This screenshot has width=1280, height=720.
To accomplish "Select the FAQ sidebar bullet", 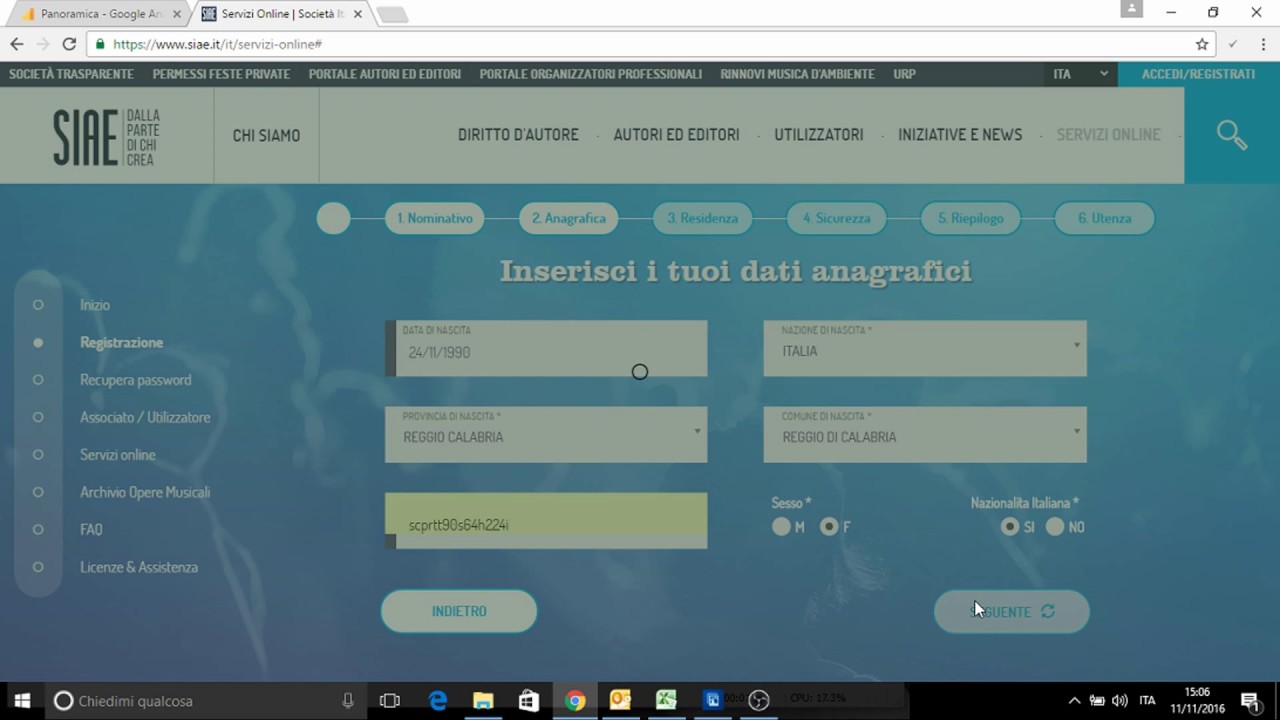I will pos(38,530).
